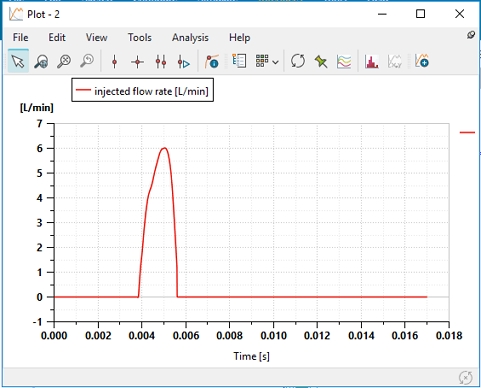Click the refresh icon in status bar
Image resolution: width=481 pixels, height=388 pixels.
pyautogui.click(x=465, y=378)
